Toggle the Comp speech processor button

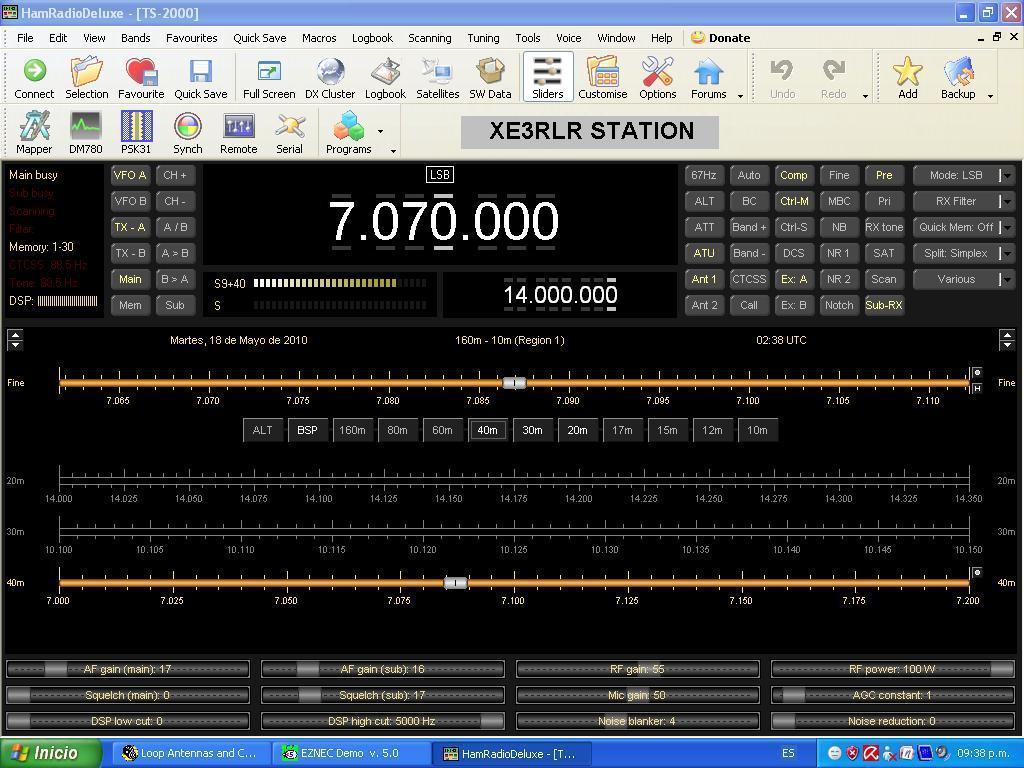(793, 175)
